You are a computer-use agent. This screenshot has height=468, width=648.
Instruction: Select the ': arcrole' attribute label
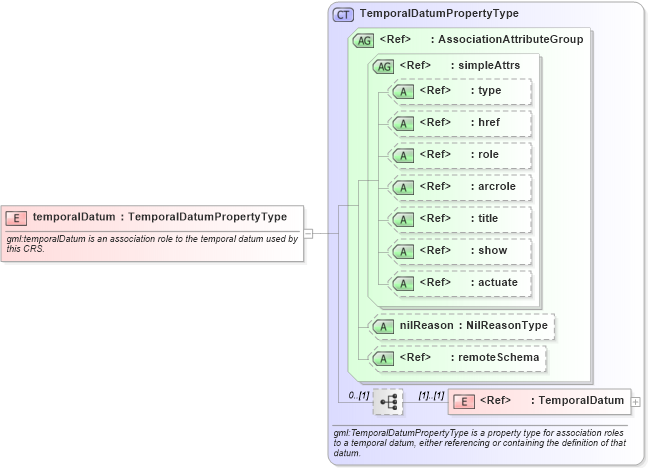[x=493, y=186]
